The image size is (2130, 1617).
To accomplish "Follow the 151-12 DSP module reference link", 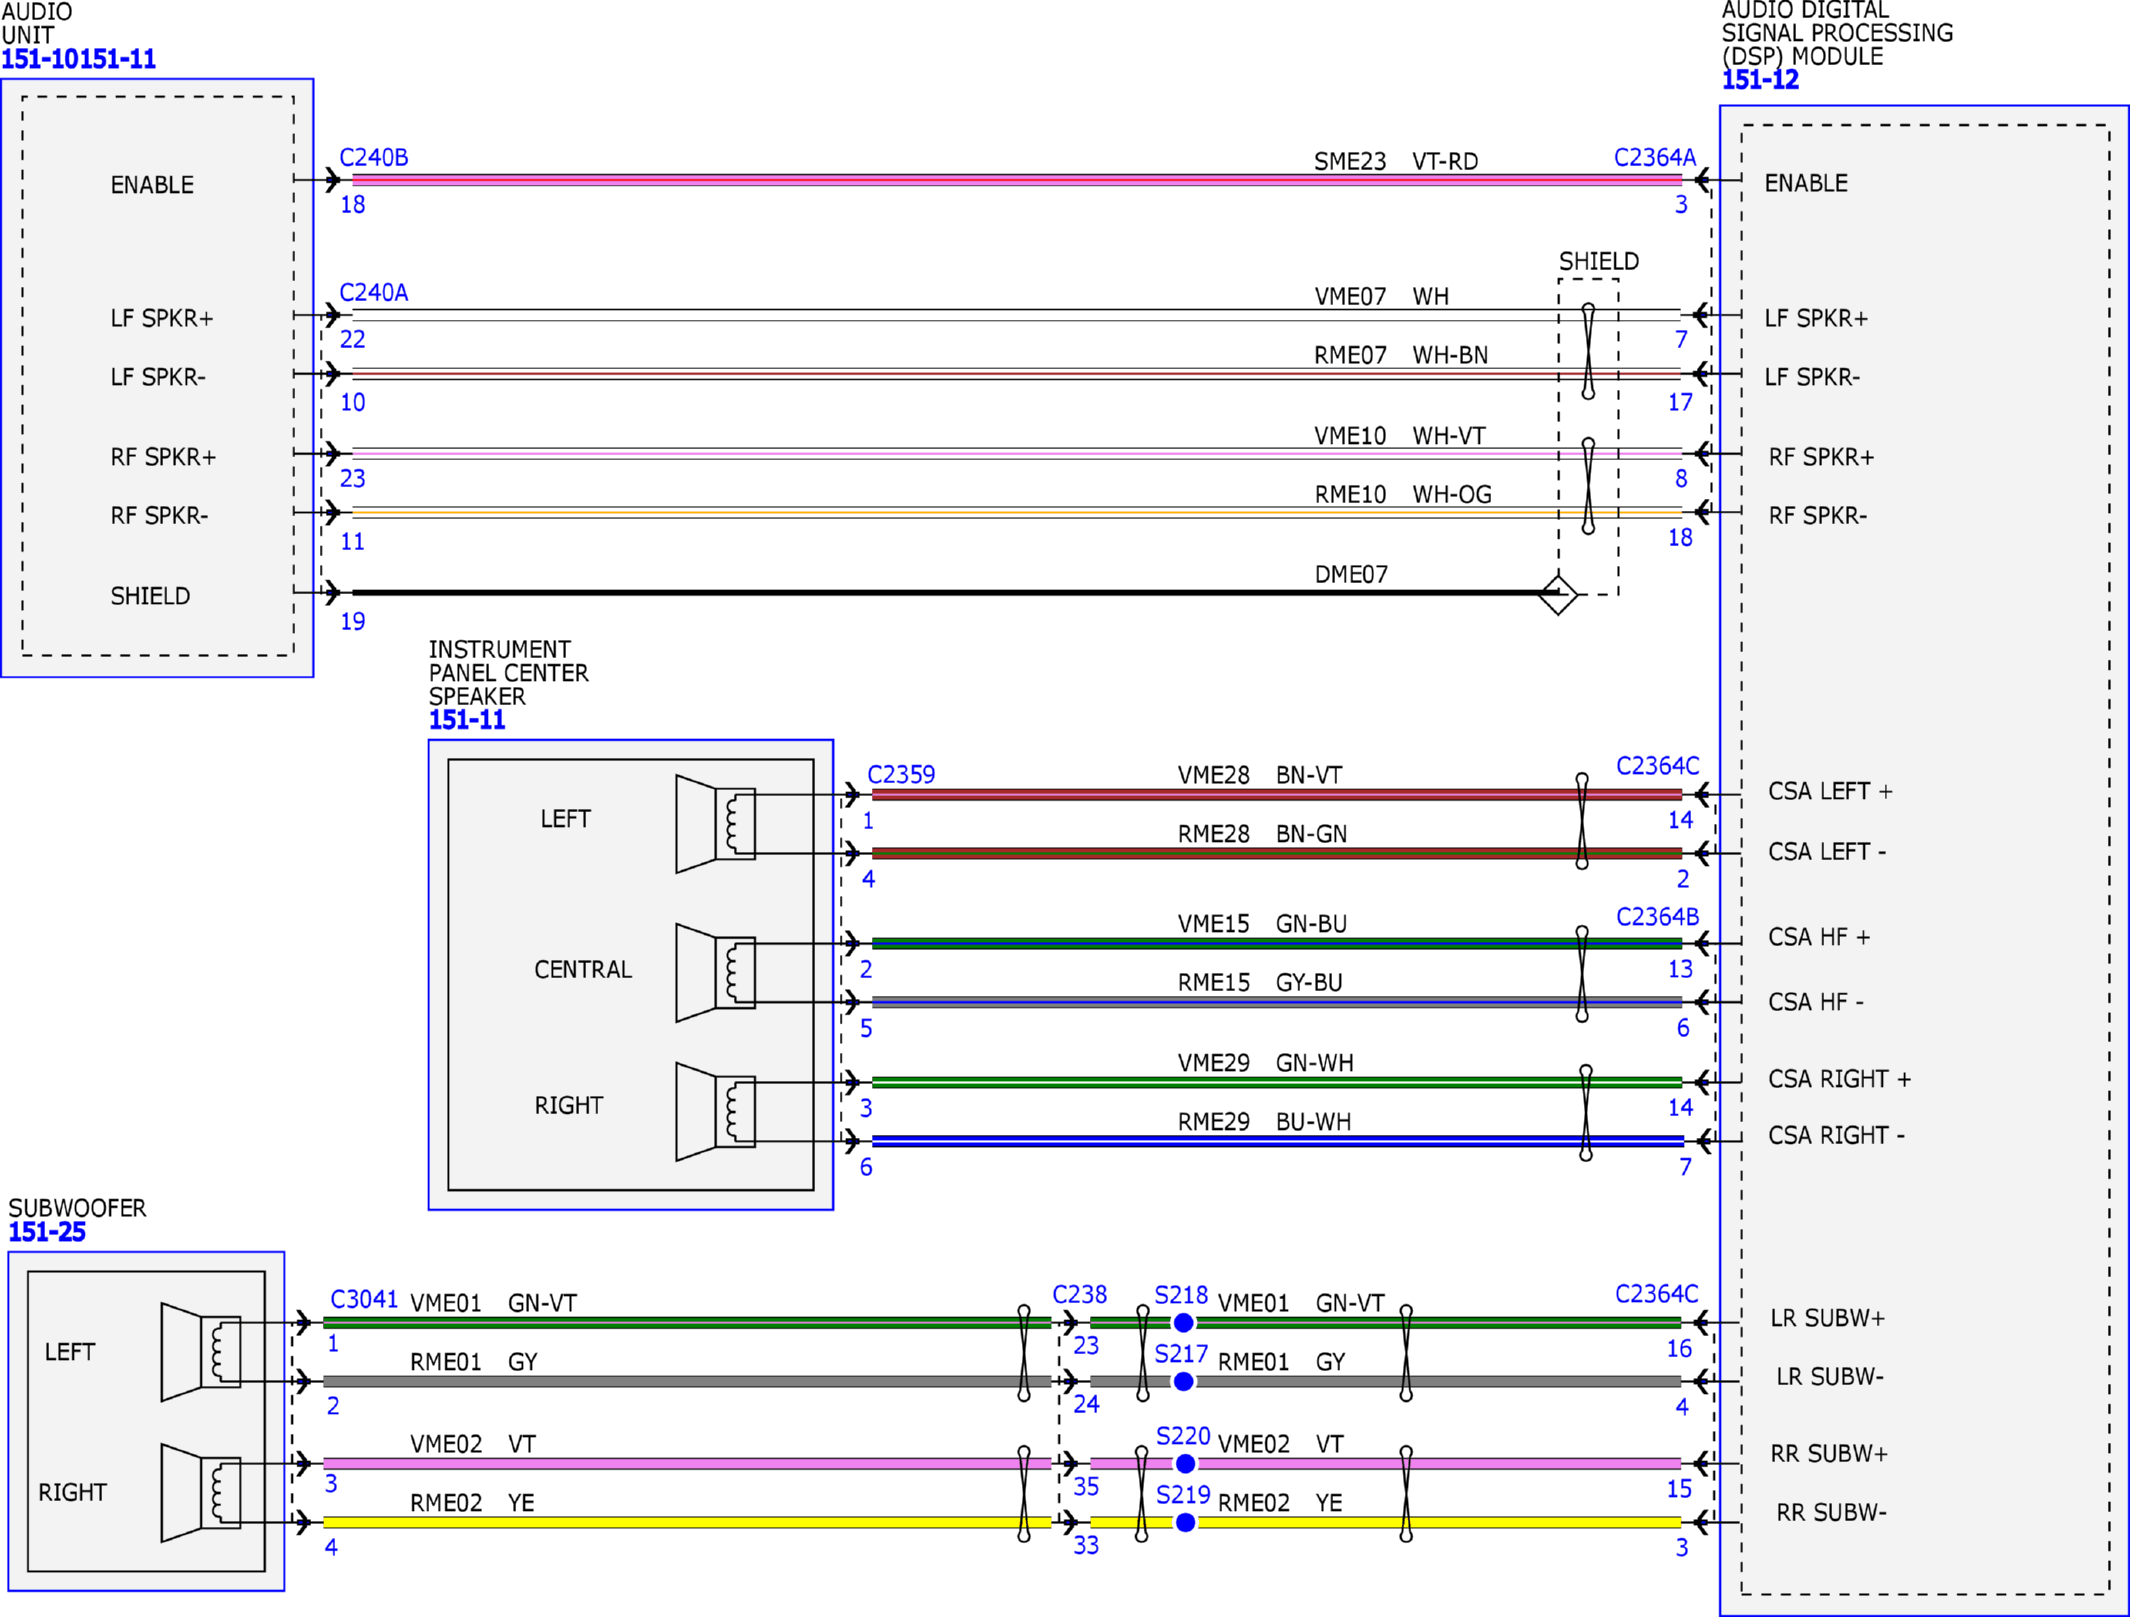I will click(1760, 80).
